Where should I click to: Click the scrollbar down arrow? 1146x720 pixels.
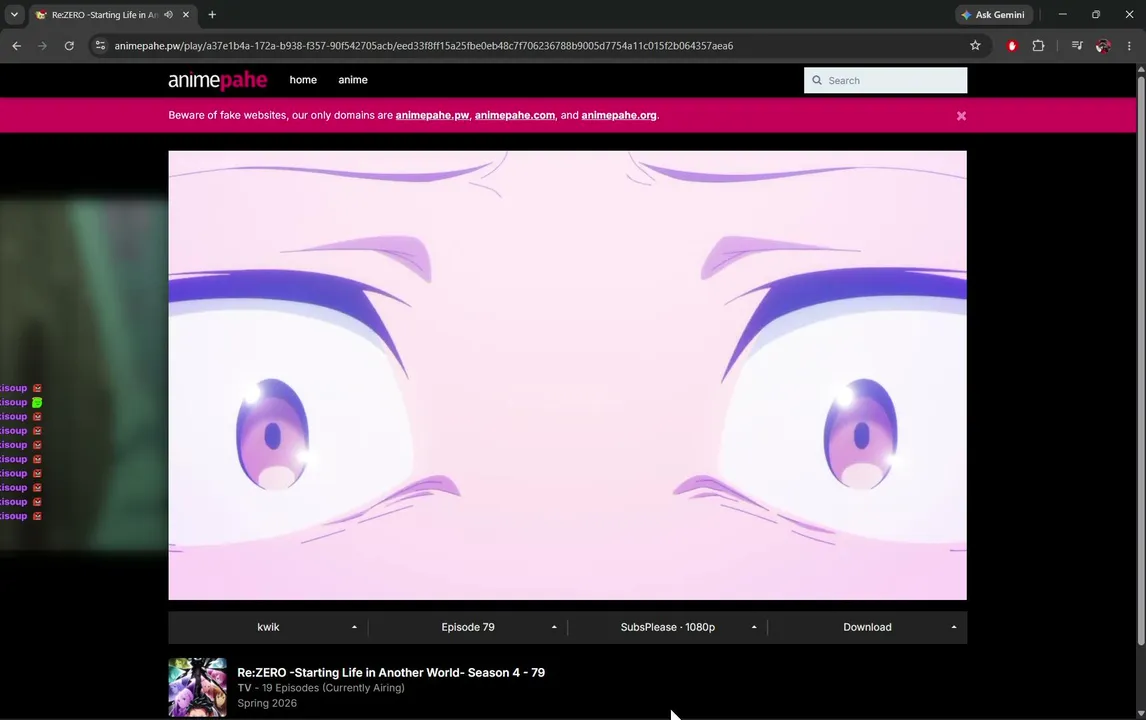1141,714
